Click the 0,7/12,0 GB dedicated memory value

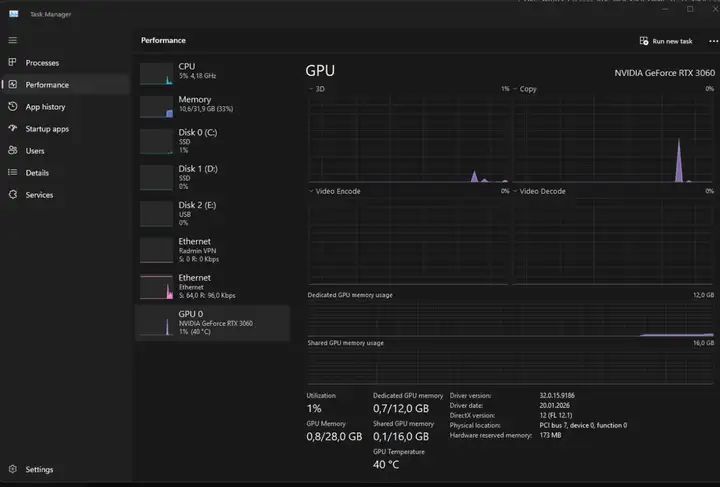tap(401, 409)
